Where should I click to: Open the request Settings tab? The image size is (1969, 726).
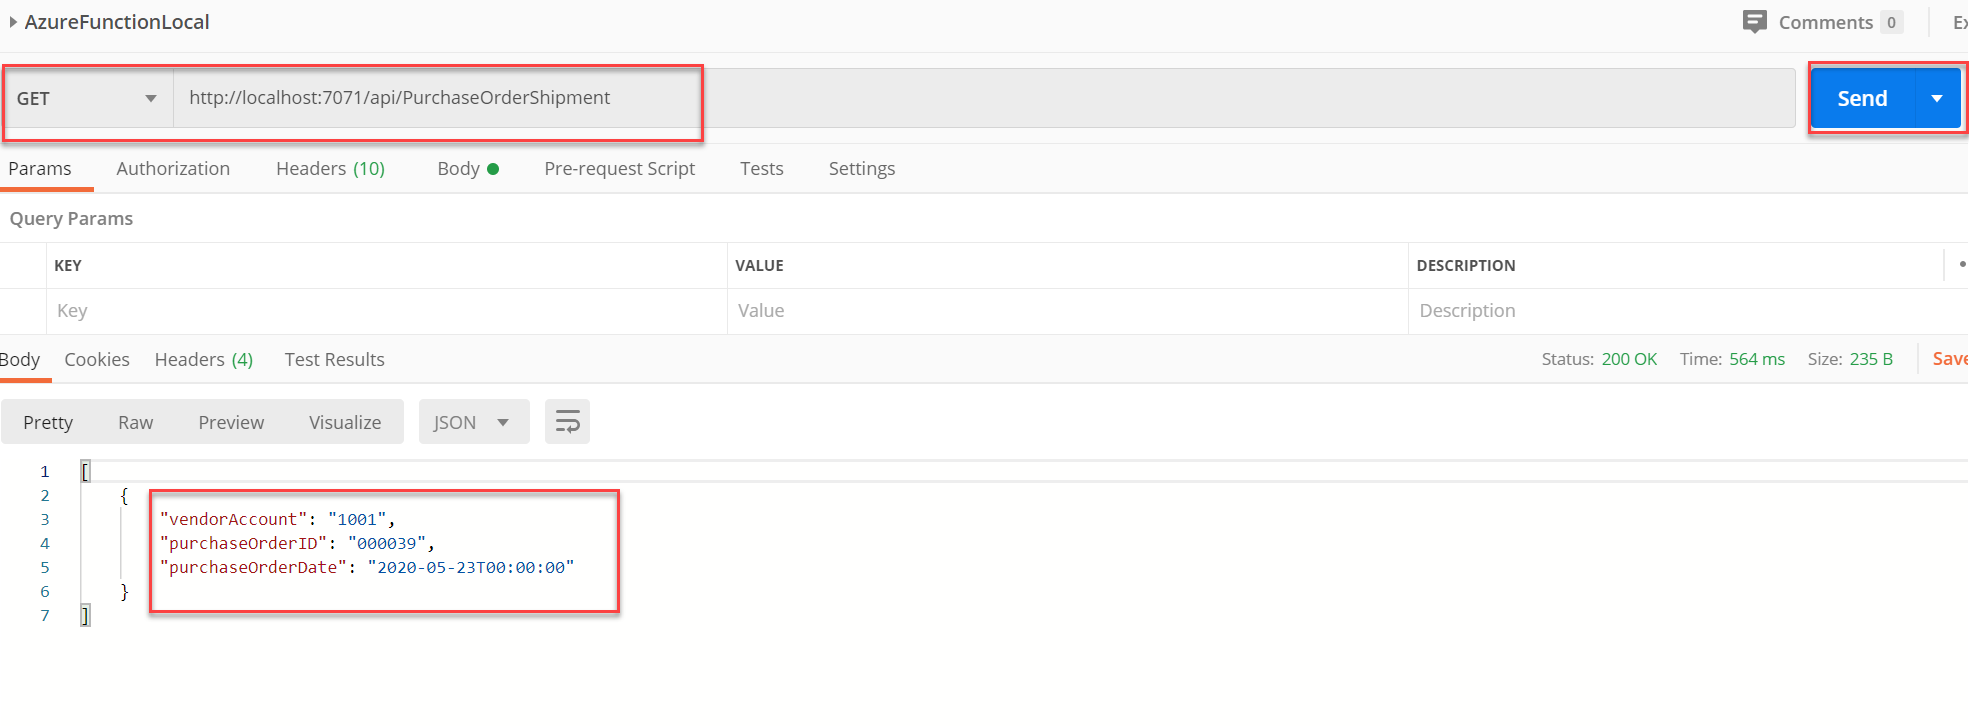(861, 168)
